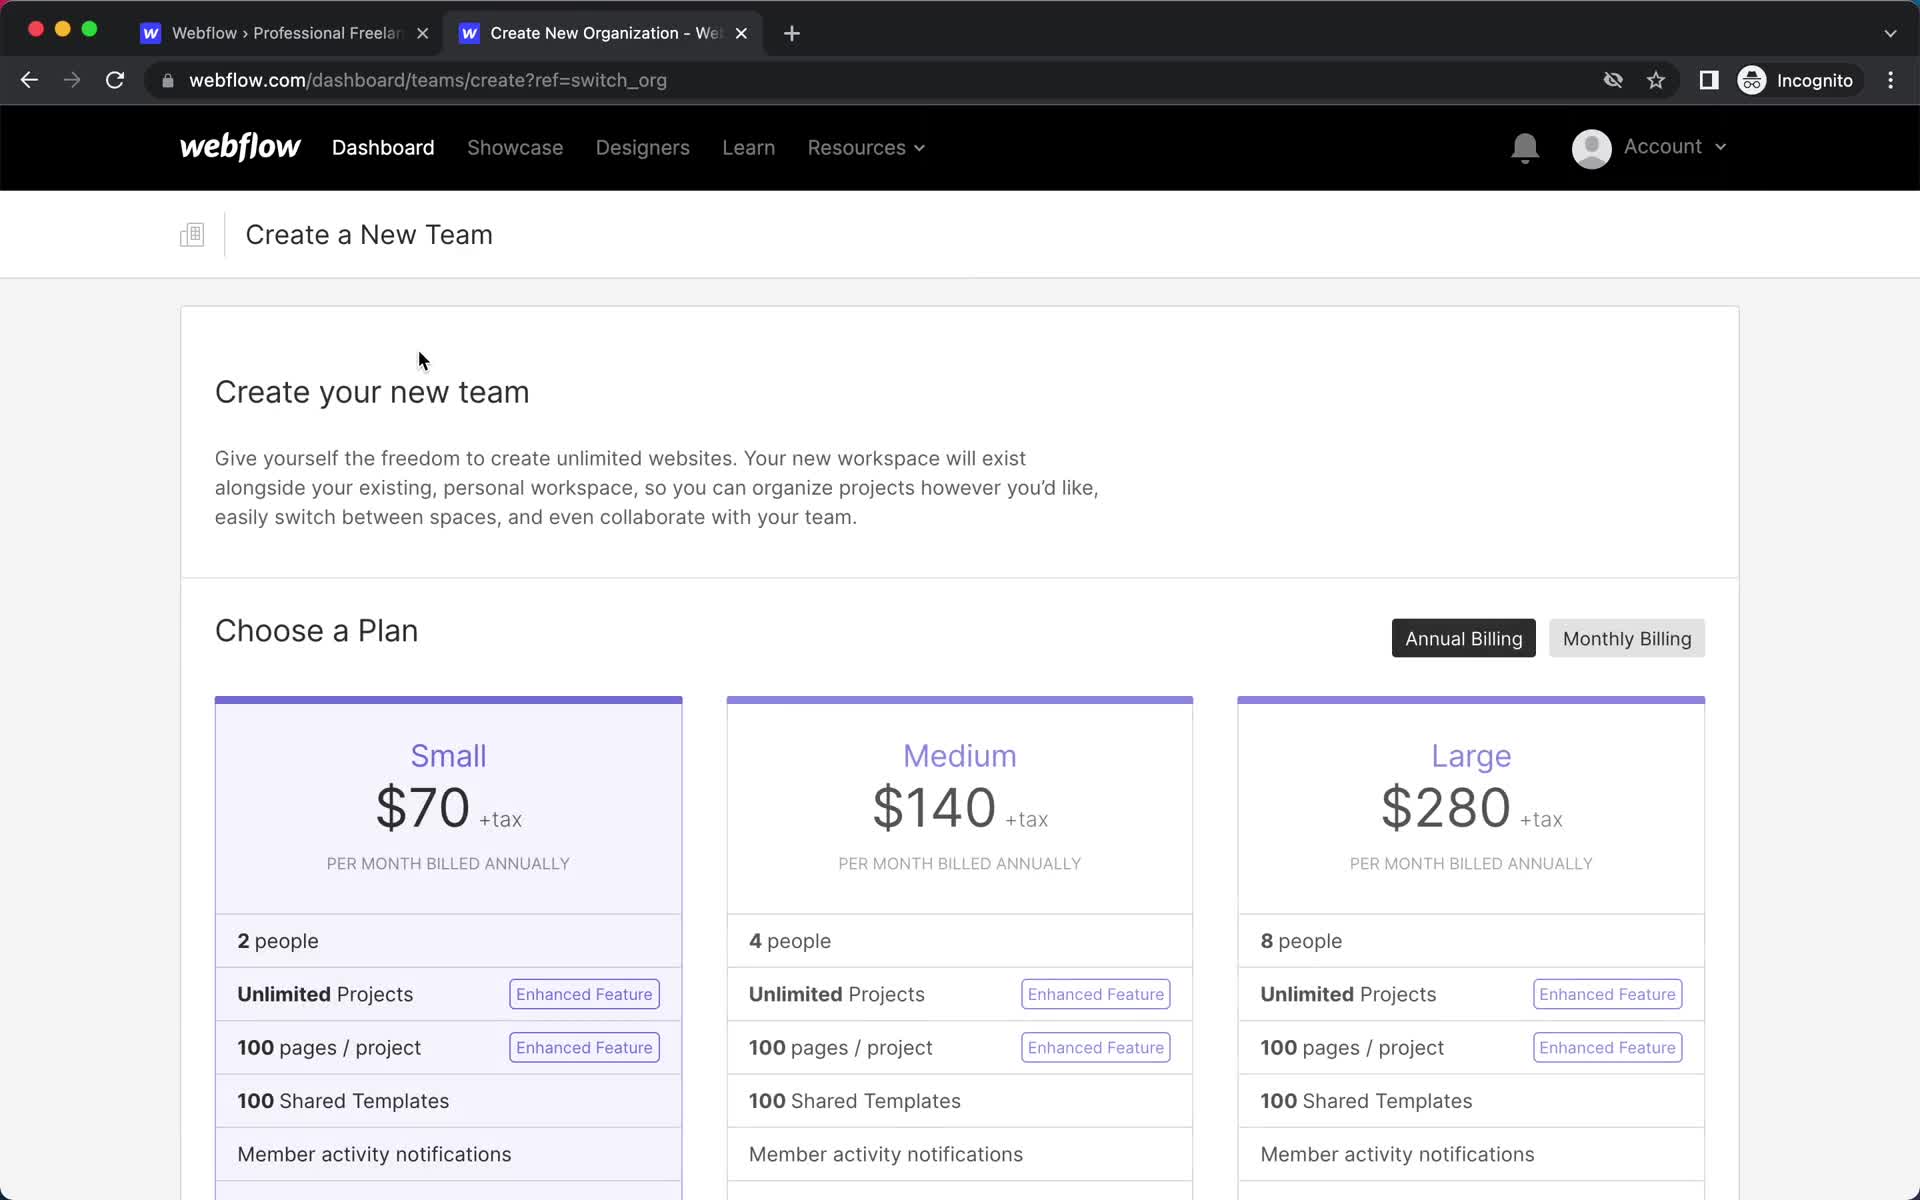Open the Account dropdown
Image resolution: width=1920 pixels, height=1200 pixels.
pyautogui.click(x=1675, y=146)
